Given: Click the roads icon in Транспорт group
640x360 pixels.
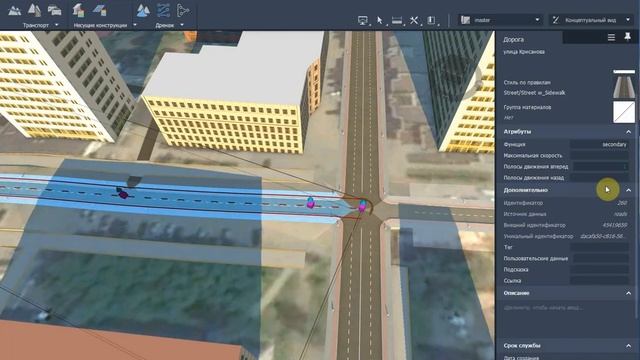Looking at the screenshot, I should pyautogui.click(x=35, y=10).
